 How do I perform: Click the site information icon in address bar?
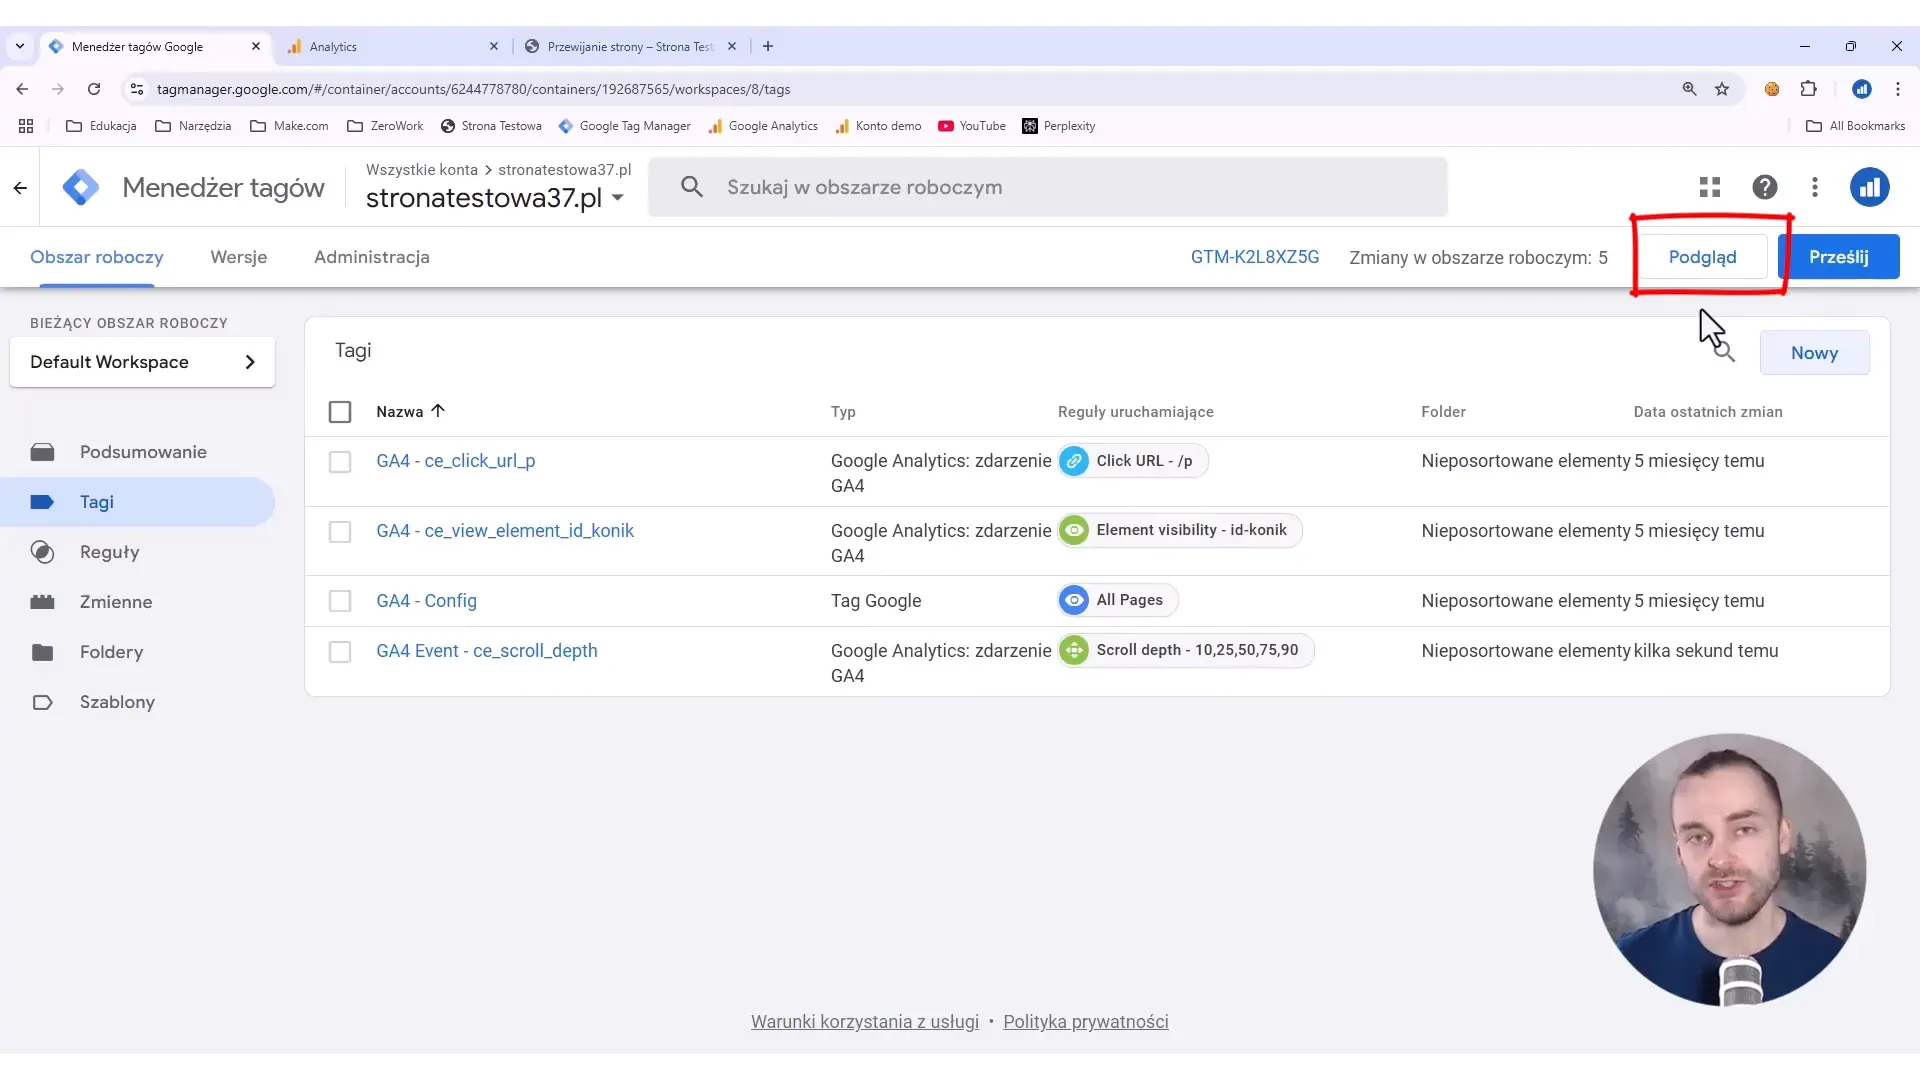[x=137, y=89]
